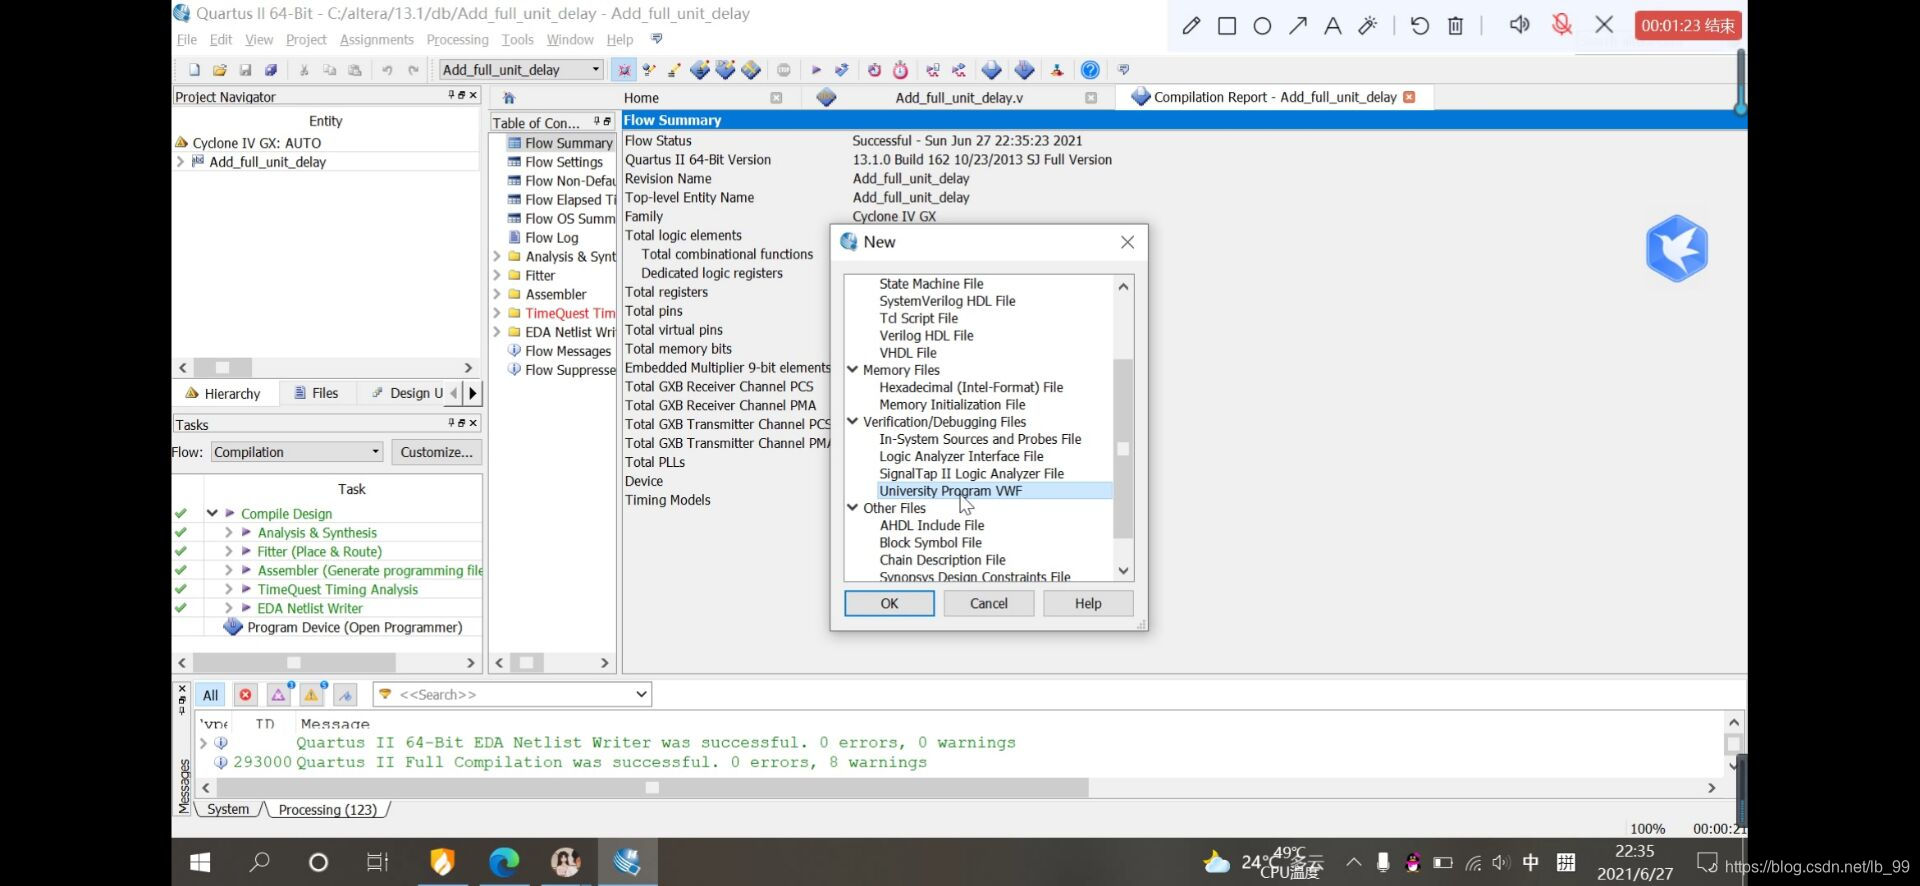
Task: Click the Save icon in toolbar
Action: [x=245, y=70]
